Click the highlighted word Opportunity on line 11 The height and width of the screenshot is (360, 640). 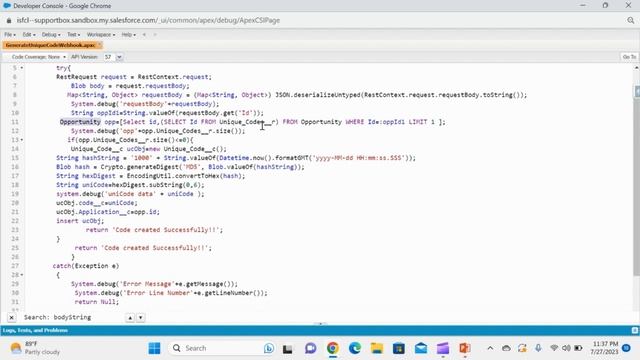pos(80,122)
